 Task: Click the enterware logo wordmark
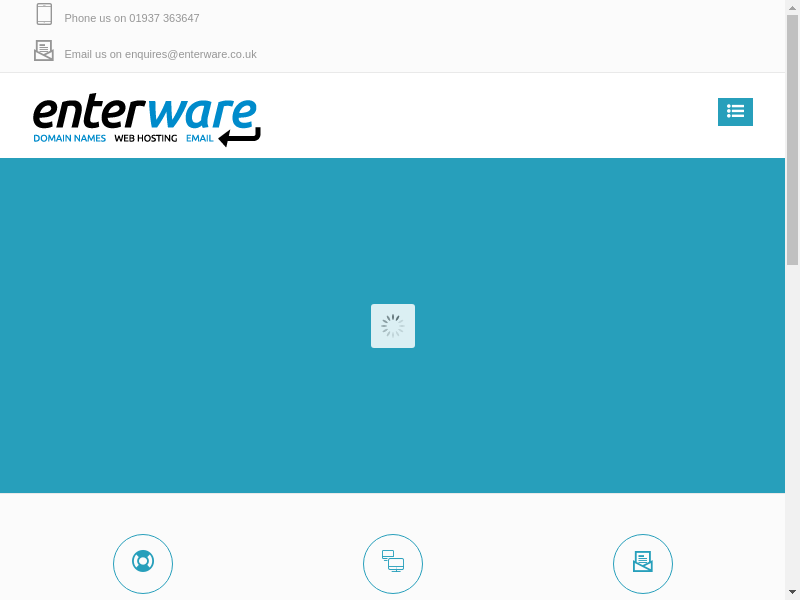coord(145,112)
